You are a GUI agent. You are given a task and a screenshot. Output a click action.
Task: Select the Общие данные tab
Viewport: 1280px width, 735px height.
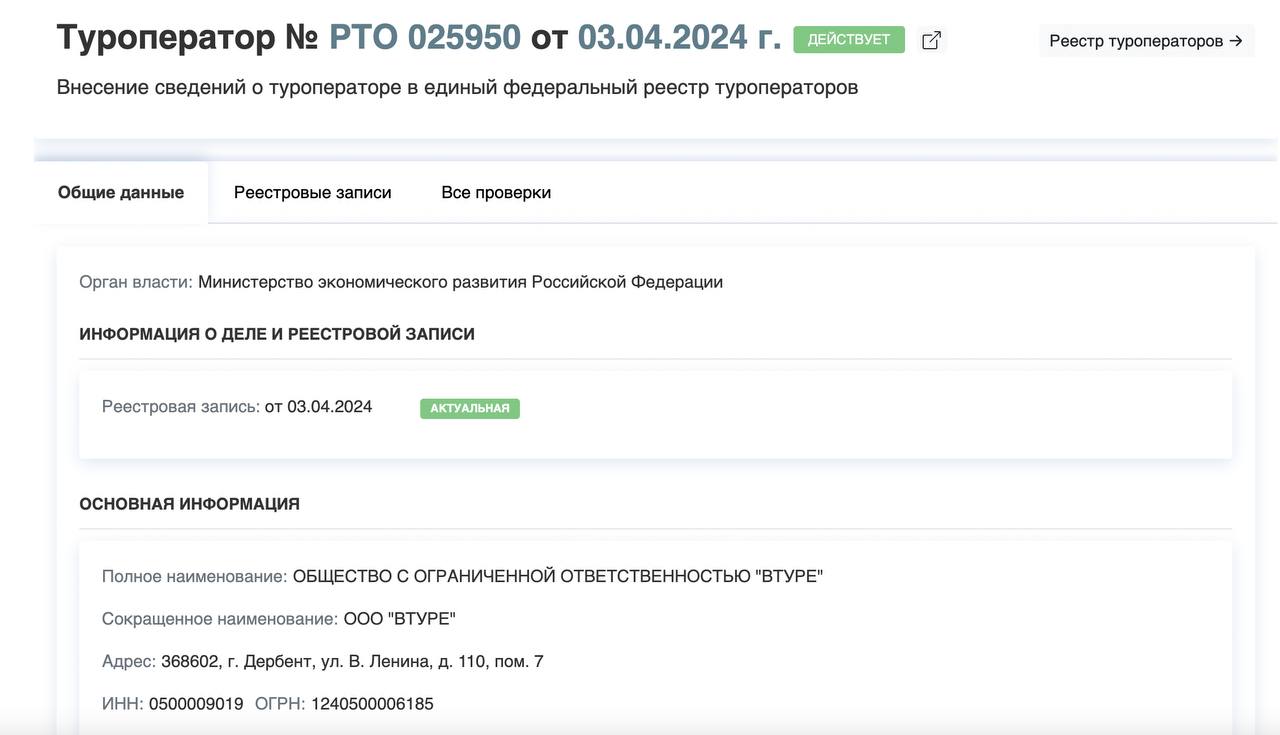(121, 192)
